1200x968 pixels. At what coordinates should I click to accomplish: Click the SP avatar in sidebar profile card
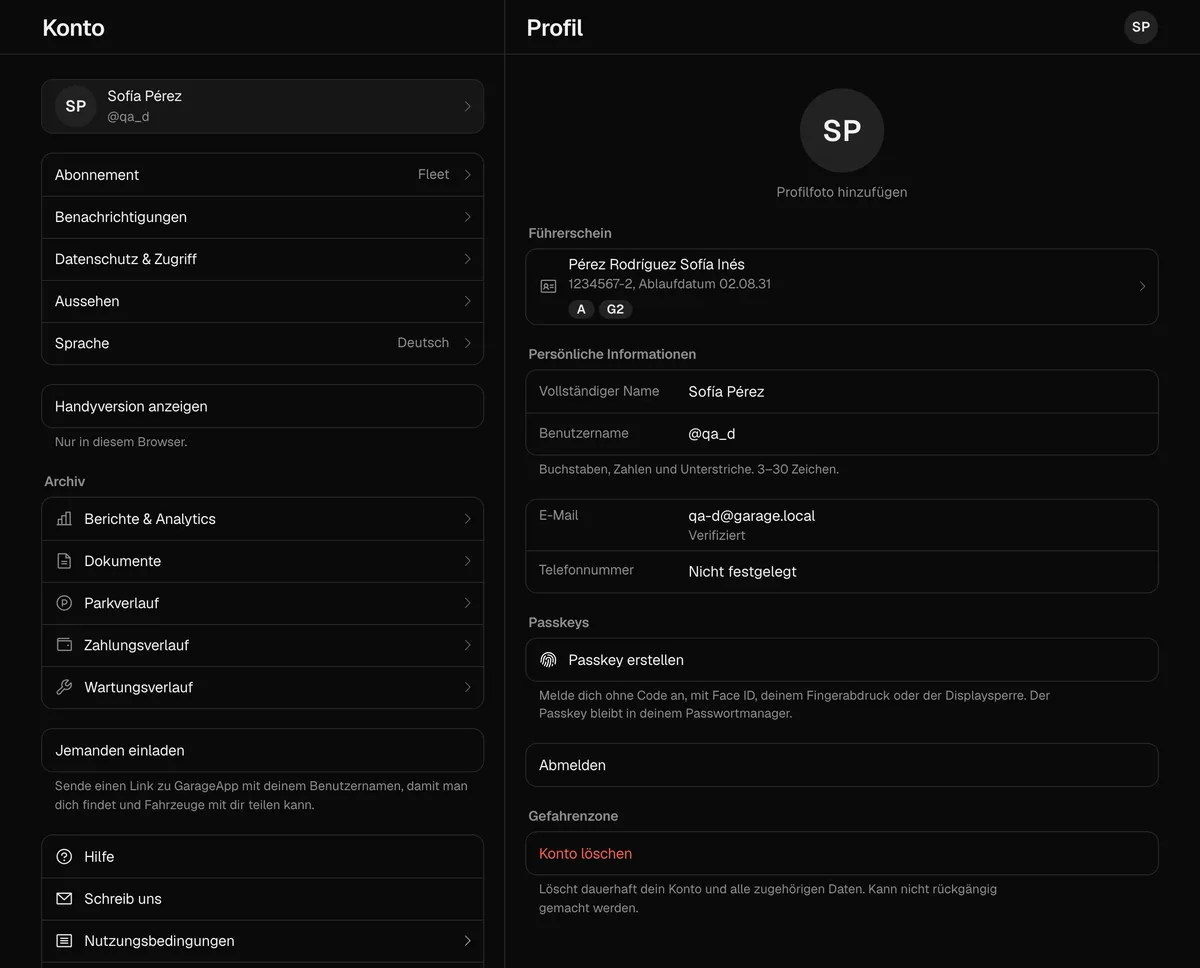(76, 106)
